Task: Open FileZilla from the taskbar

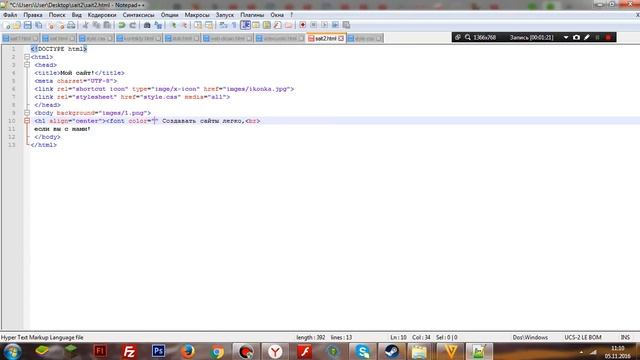Action: tap(129, 351)
